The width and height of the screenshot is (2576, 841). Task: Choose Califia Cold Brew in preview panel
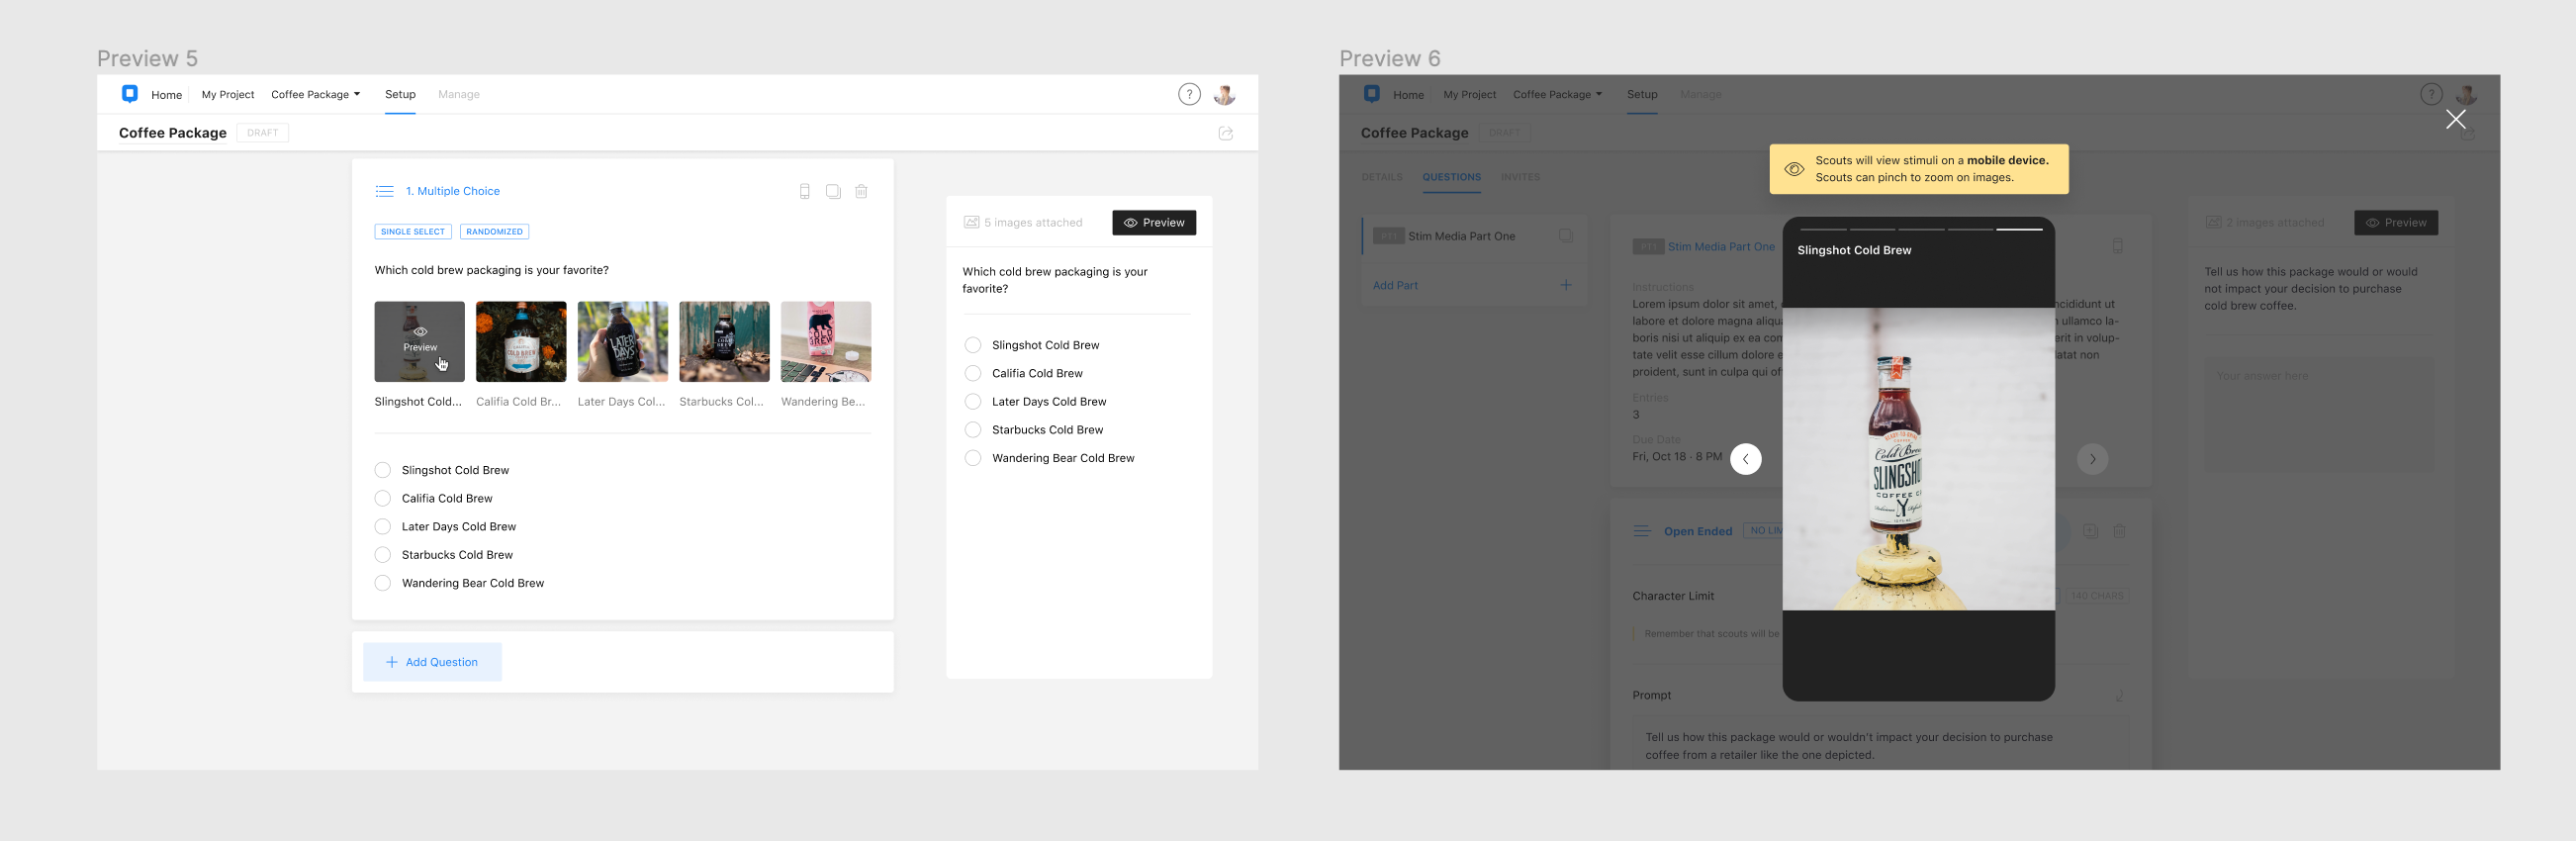(x=973, y=373)
